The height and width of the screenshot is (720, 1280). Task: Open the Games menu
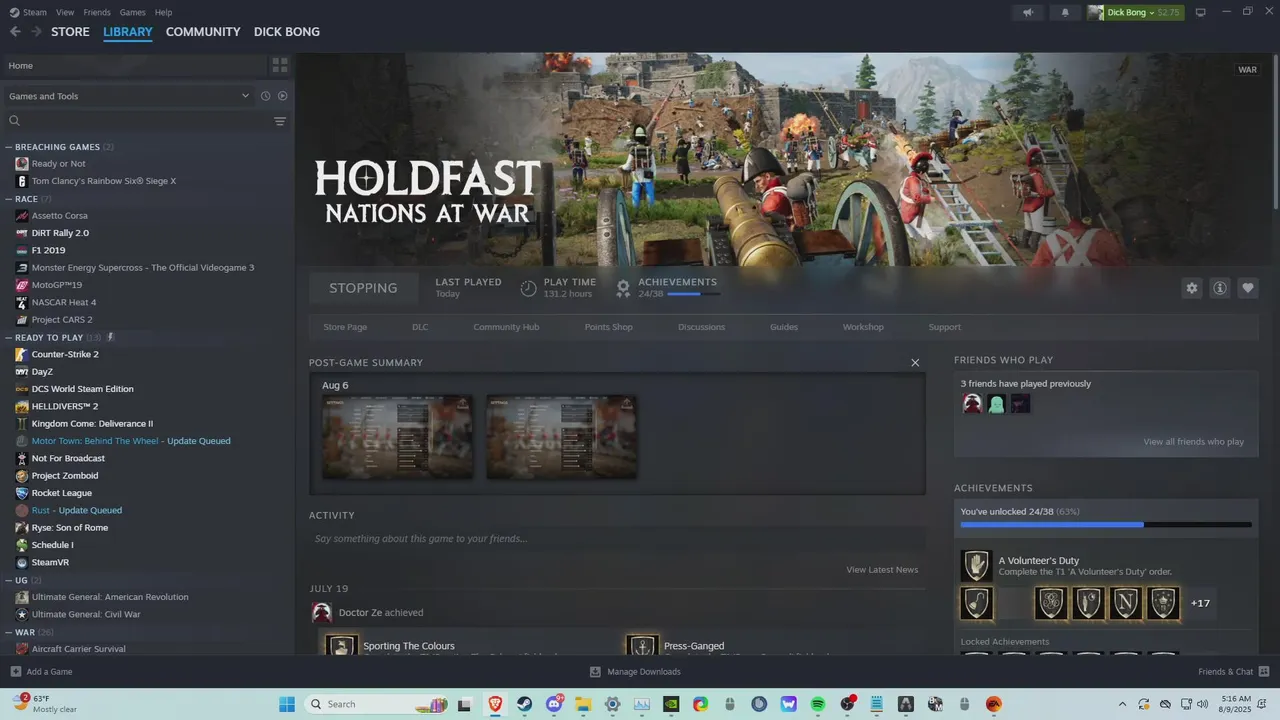[132, 12]
